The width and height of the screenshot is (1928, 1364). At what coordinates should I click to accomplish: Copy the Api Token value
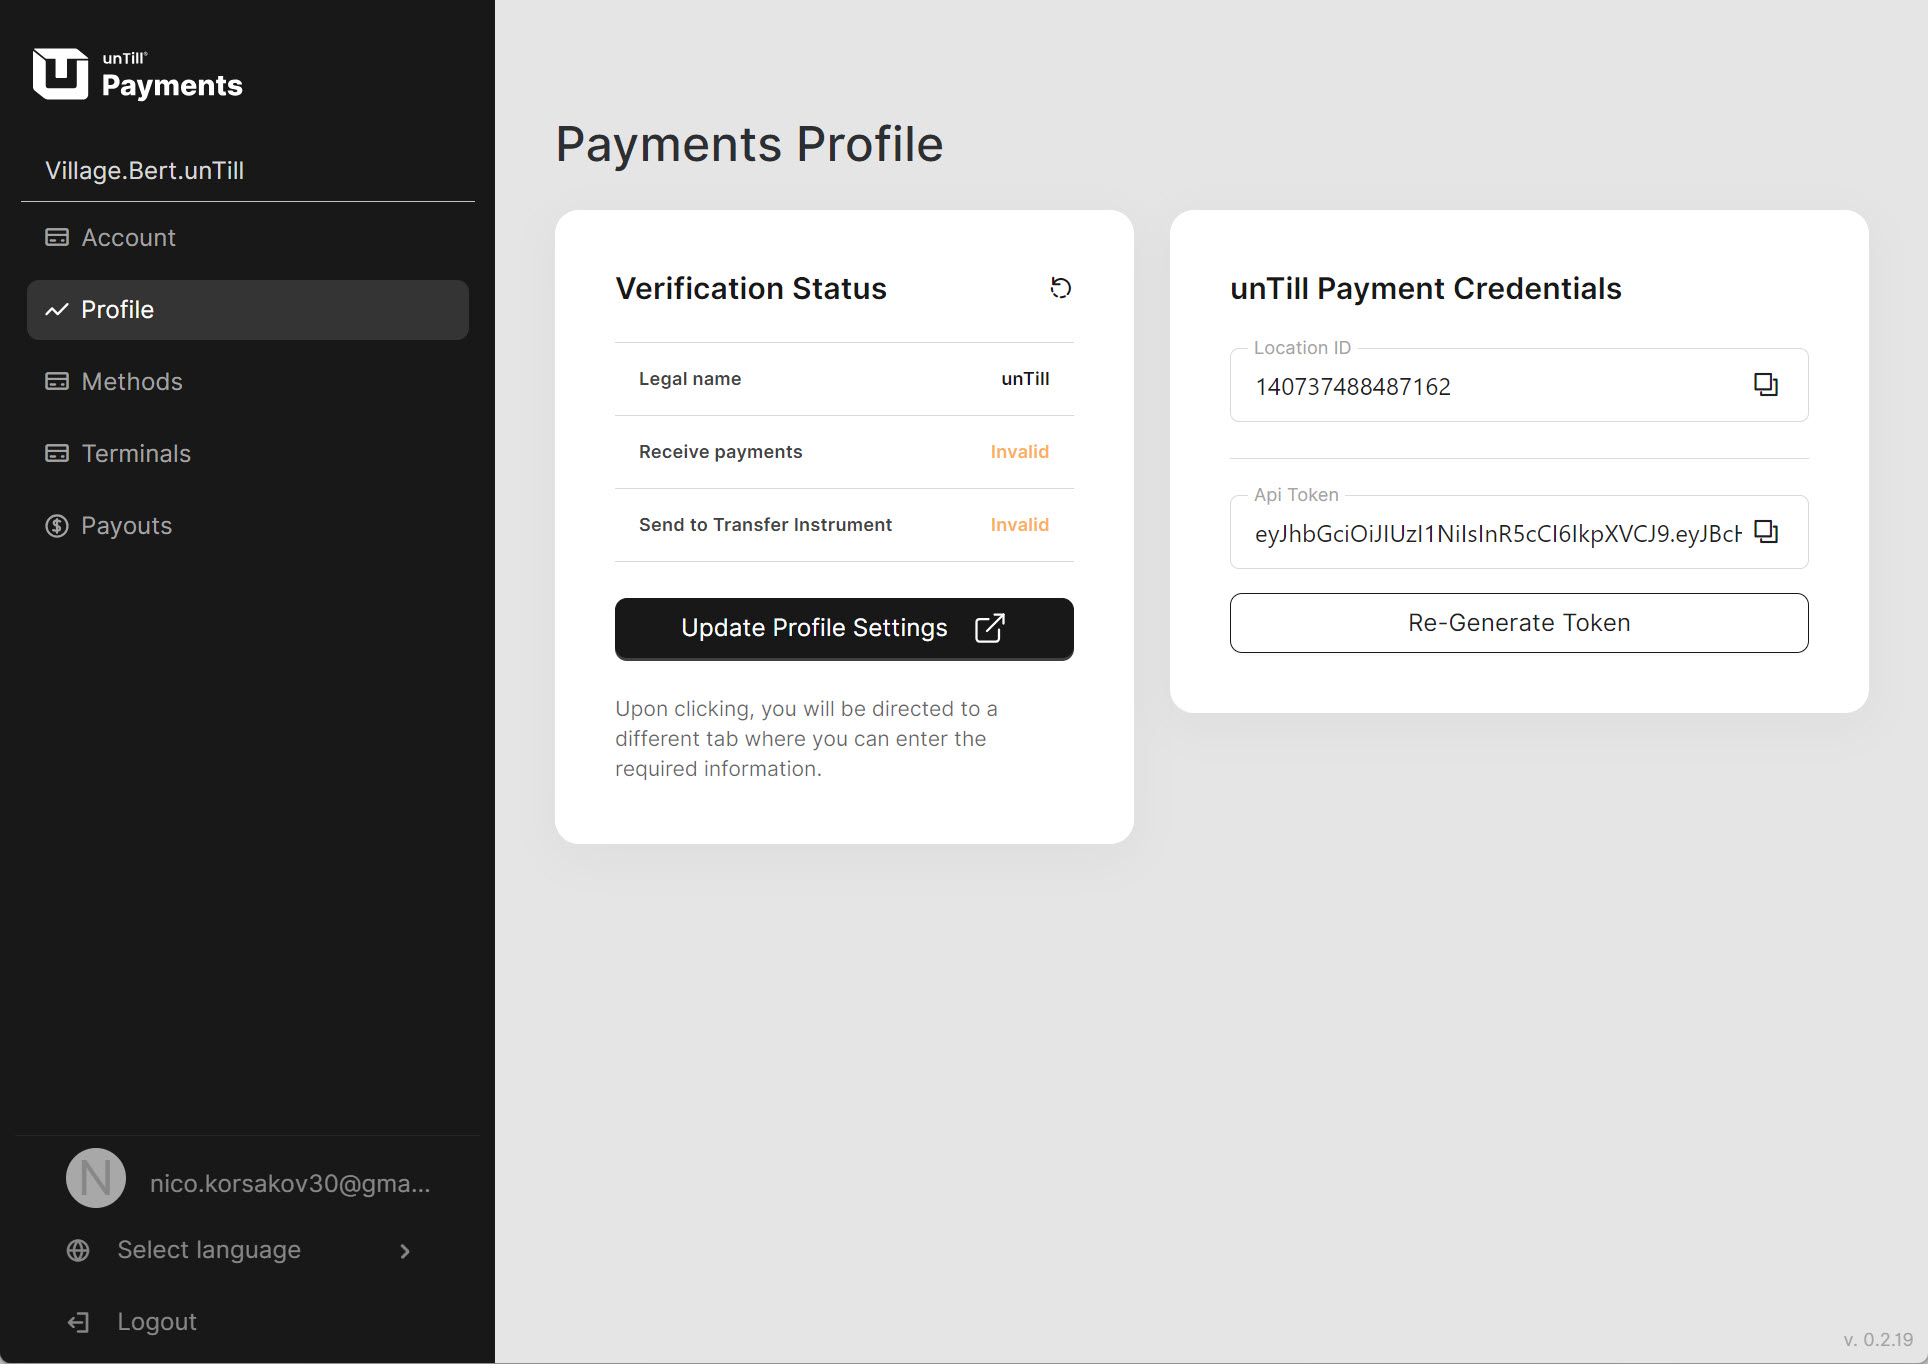(x=1765, y=532)
